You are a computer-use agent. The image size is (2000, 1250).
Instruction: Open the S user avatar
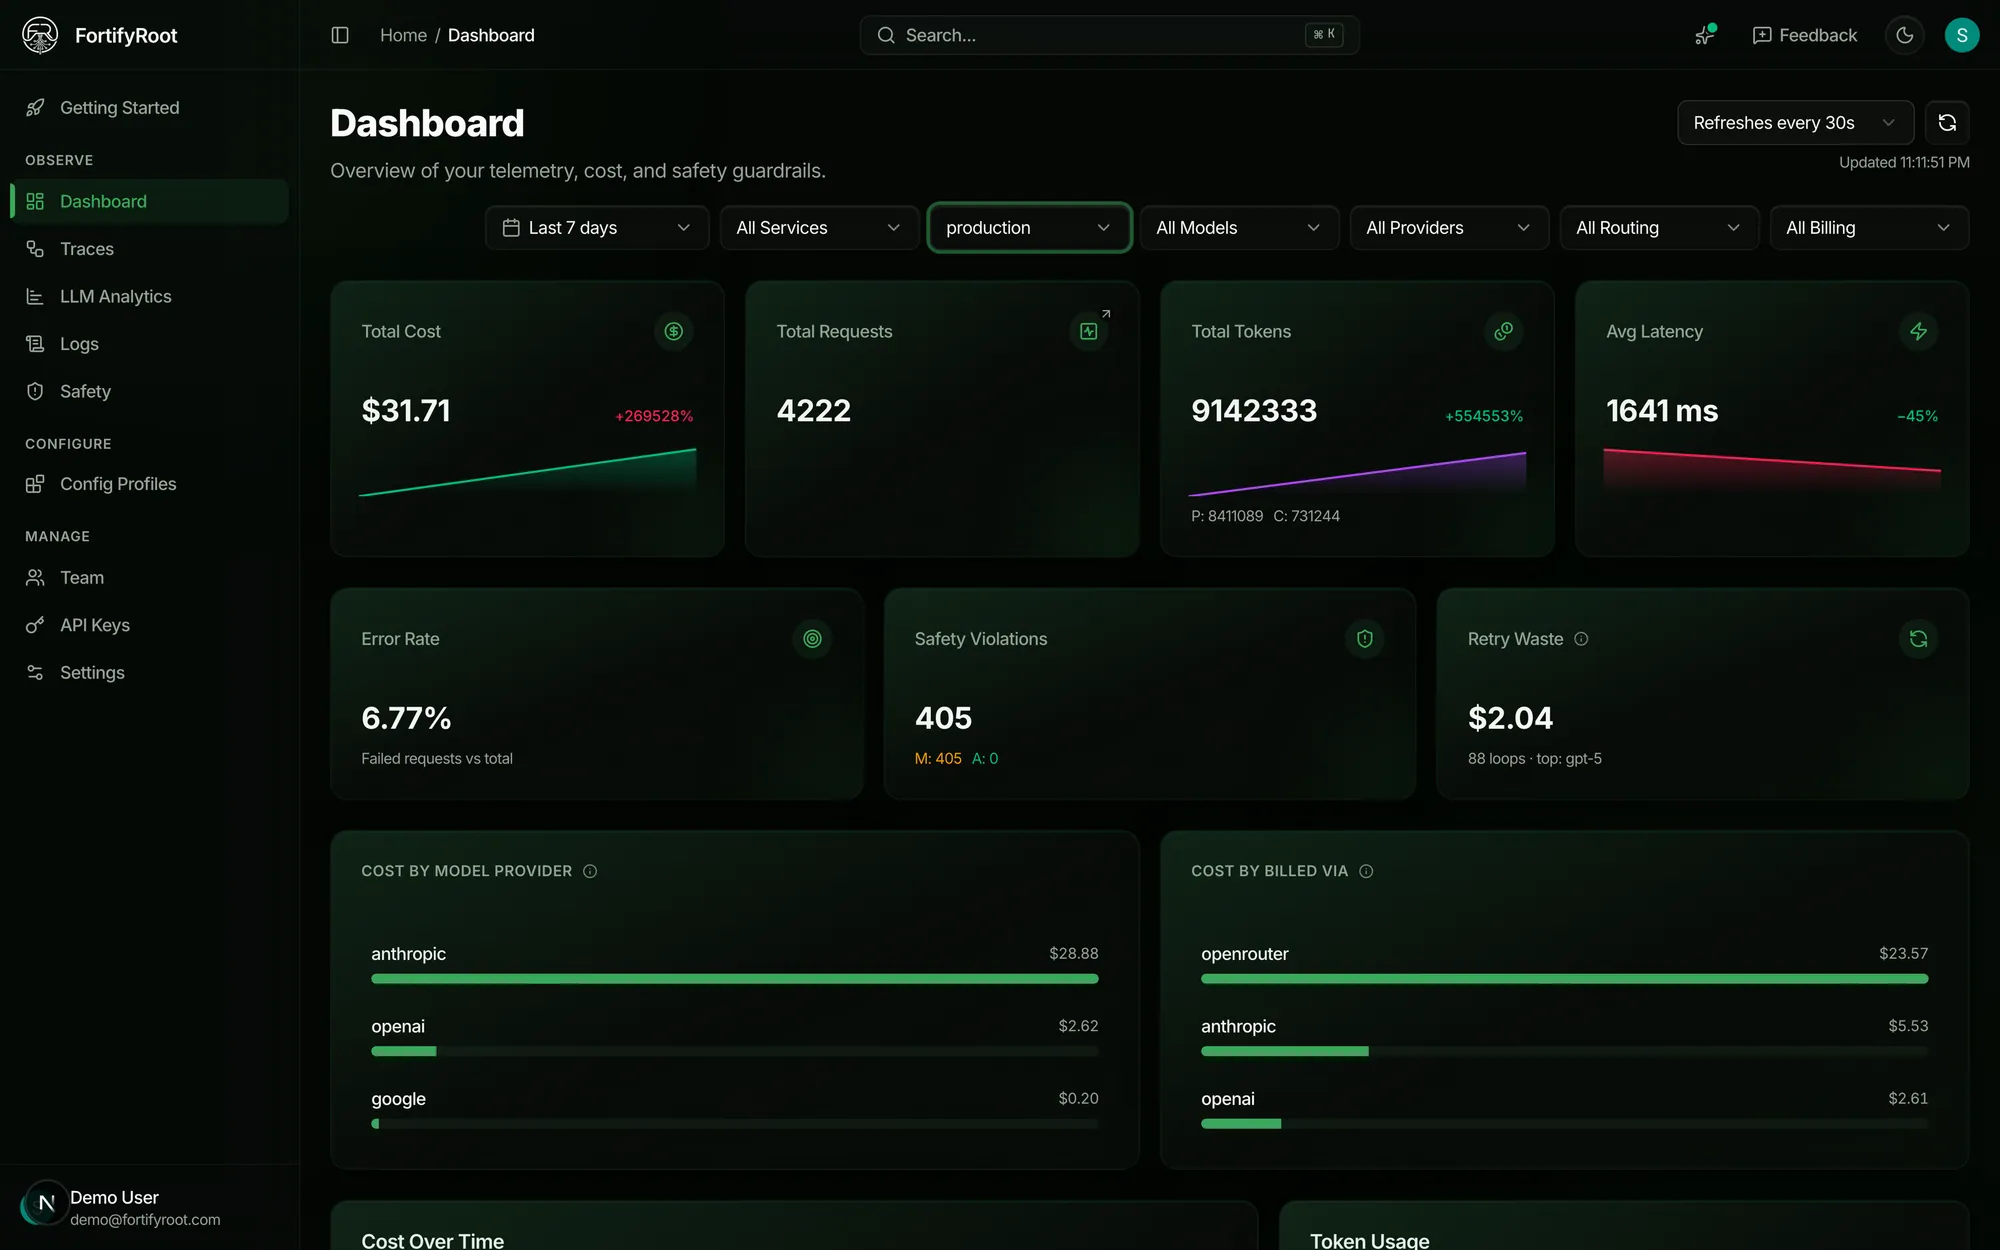click(1961, 35)
